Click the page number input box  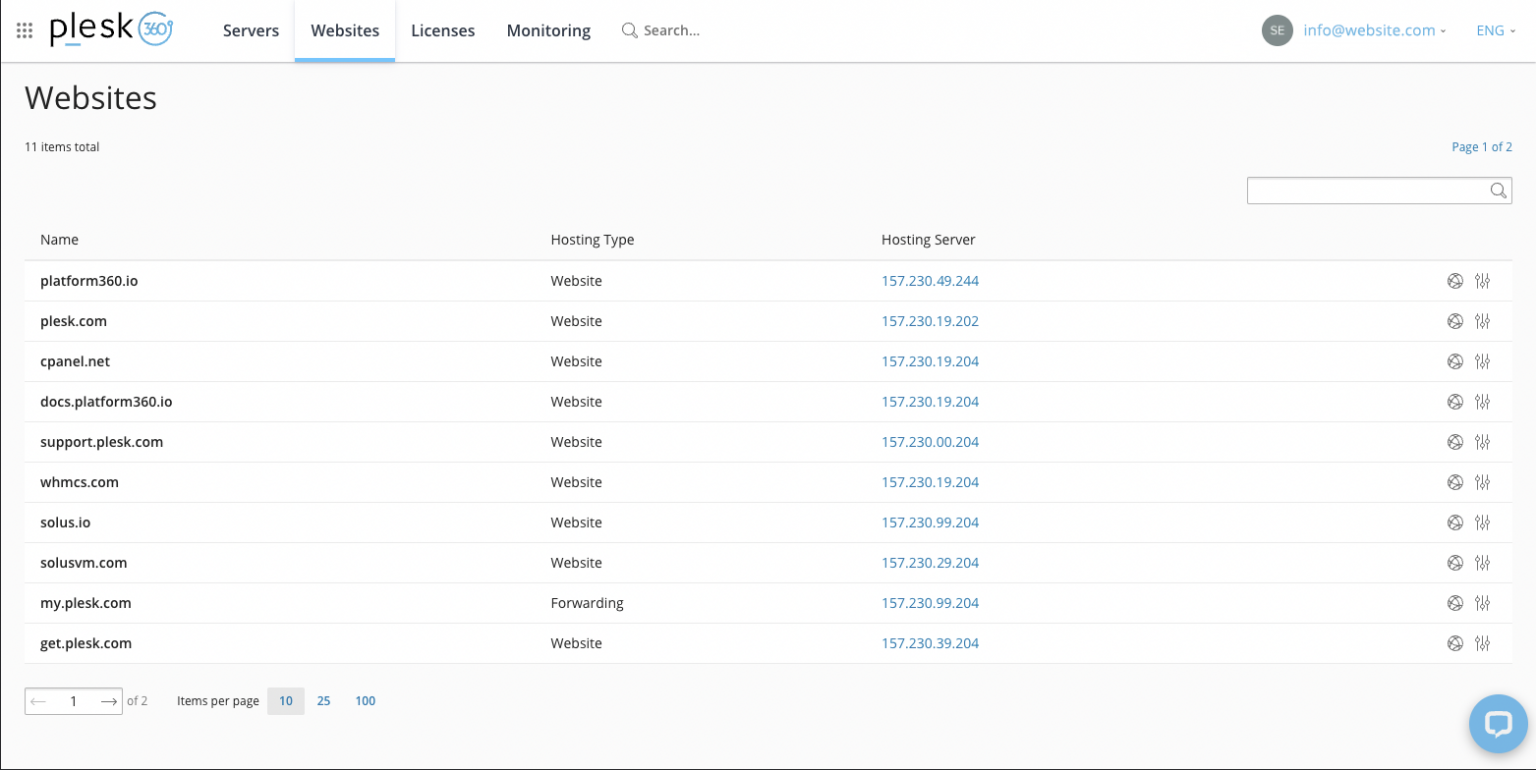[x=73, y=701]
